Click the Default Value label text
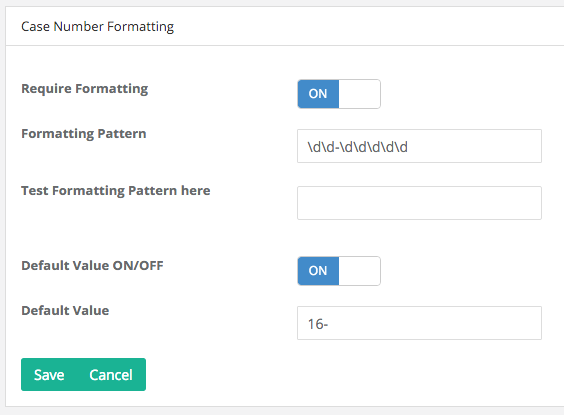564x415 pixels. (65, 310)
